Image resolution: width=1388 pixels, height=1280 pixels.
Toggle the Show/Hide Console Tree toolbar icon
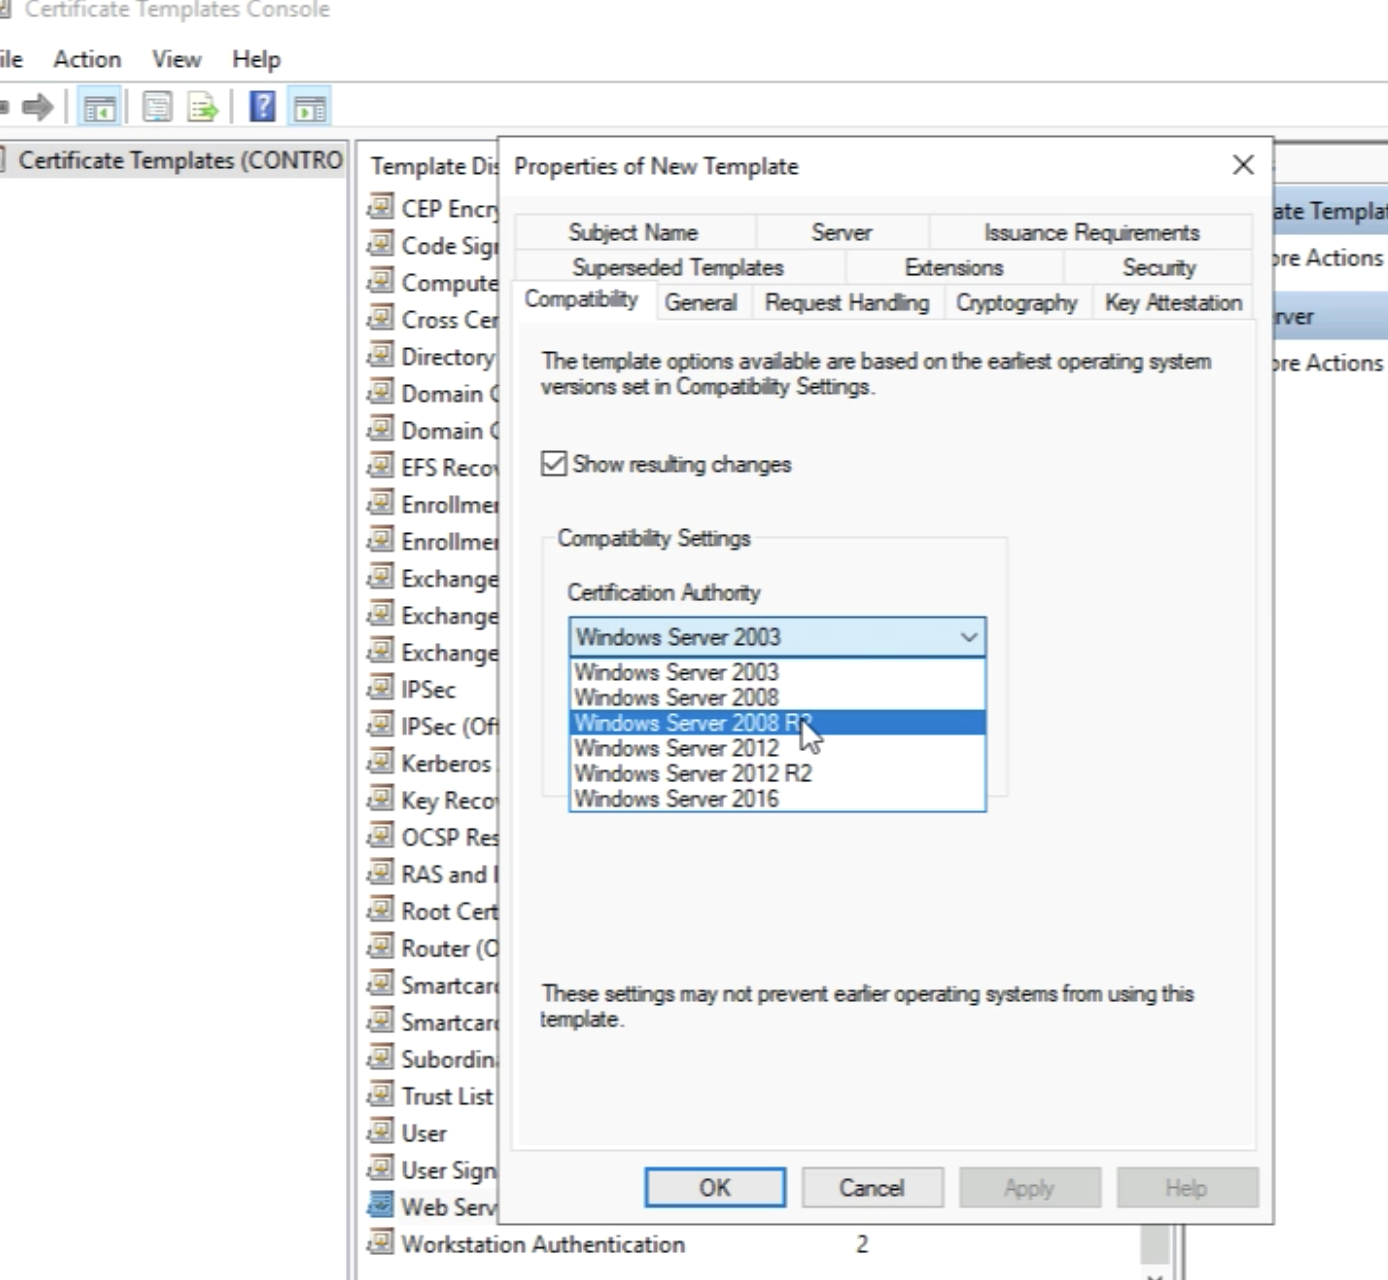pos(99,107)
